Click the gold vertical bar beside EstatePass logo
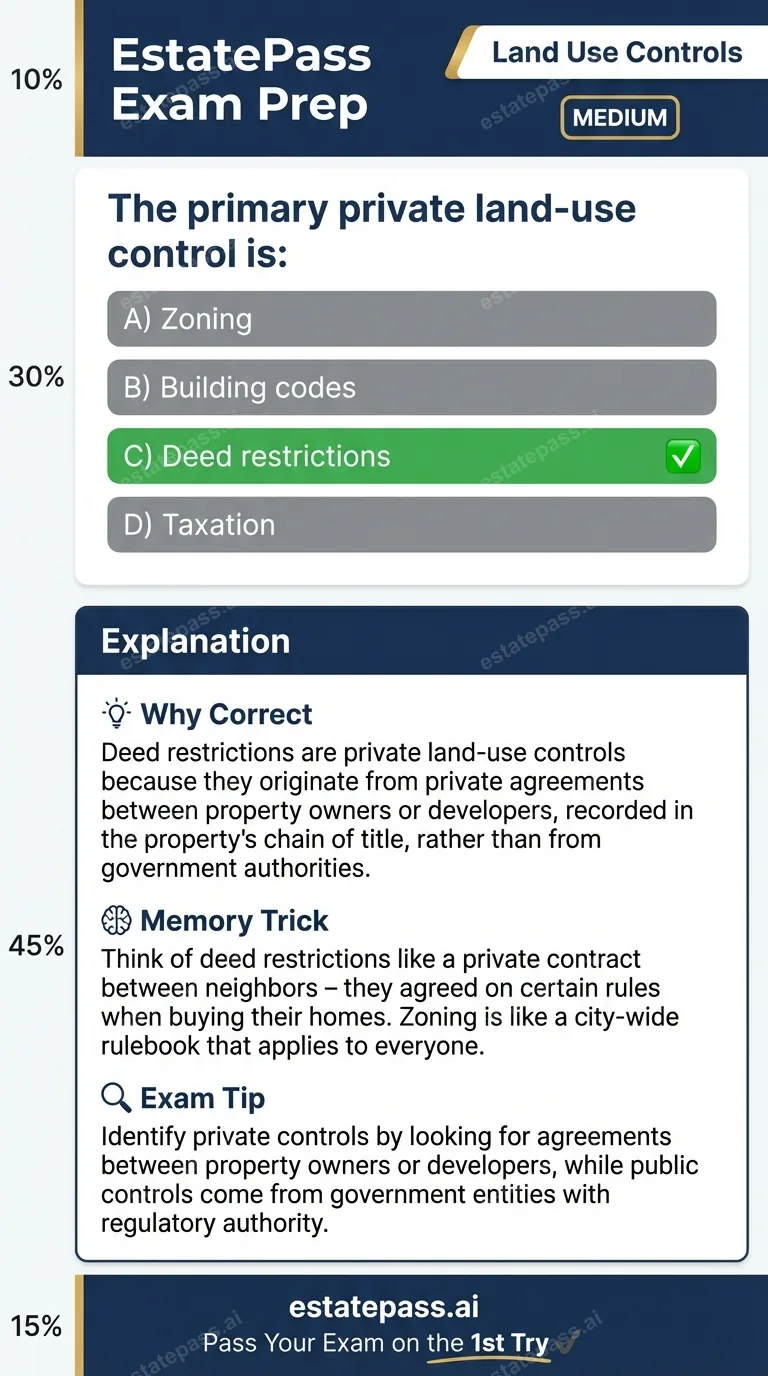The width and height of the screenshot is (768, 1376). [81, 78]
